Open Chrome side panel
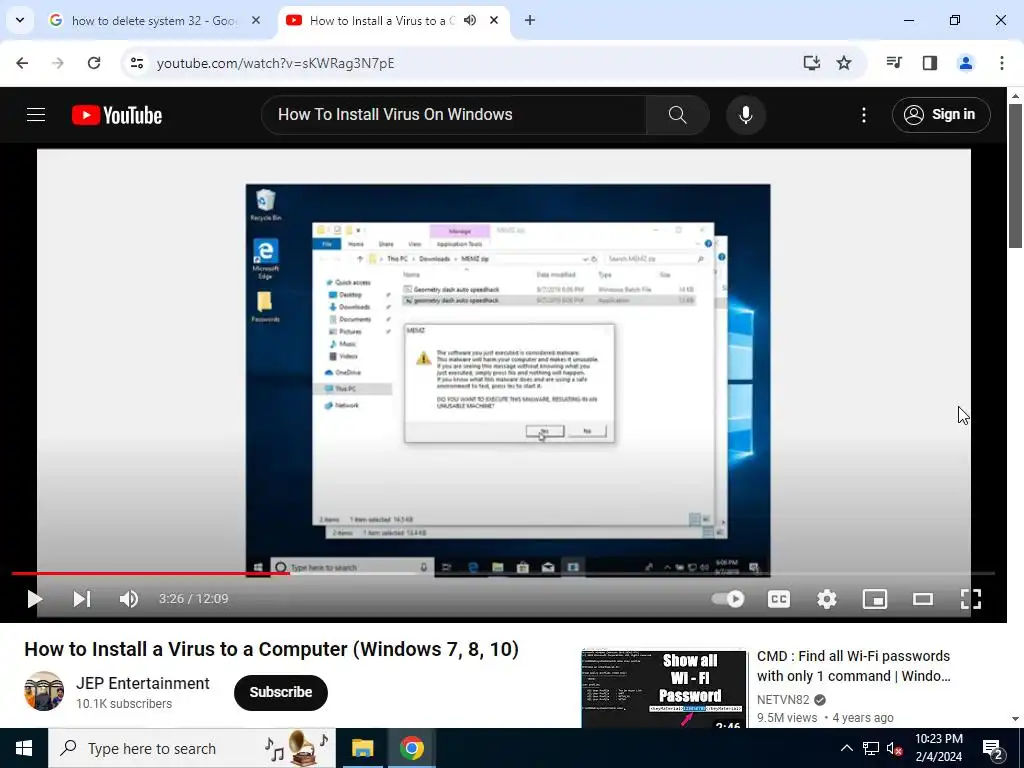Screen dimensions: 1024x768 [x=930, y=63]
